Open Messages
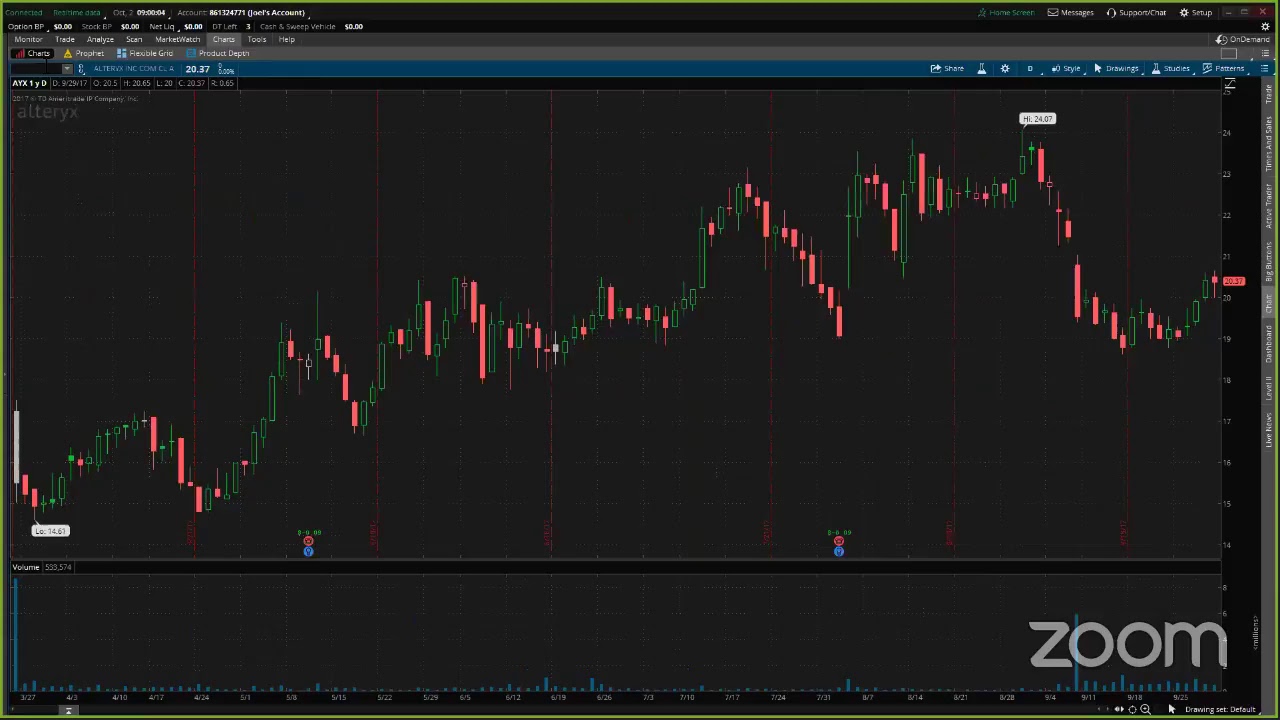This screenshot has width=1280, height=720. (1071, 12)
